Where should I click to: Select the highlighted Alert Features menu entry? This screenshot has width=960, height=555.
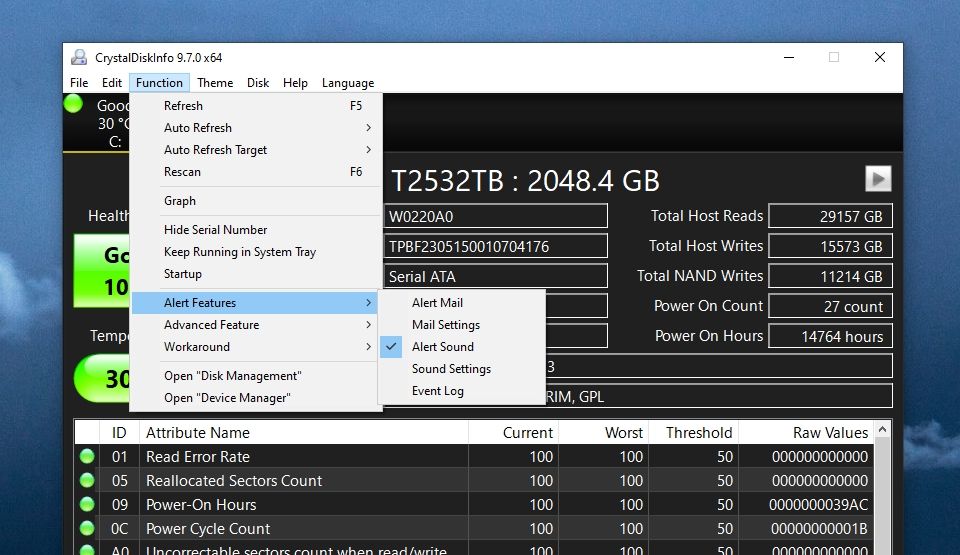point(256,303)
